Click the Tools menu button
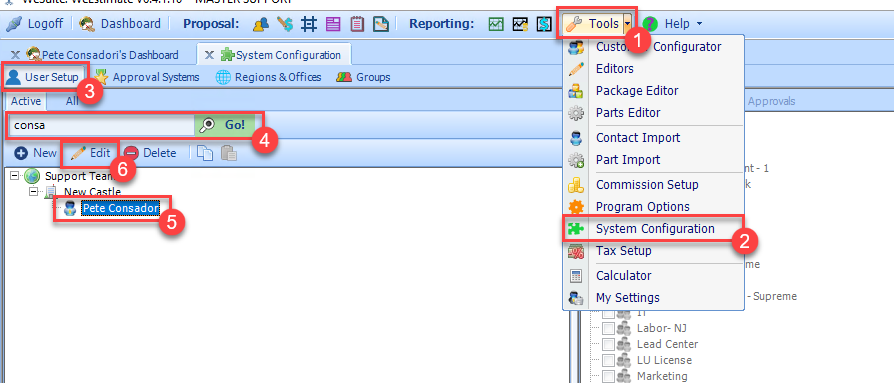 point(592,24)
